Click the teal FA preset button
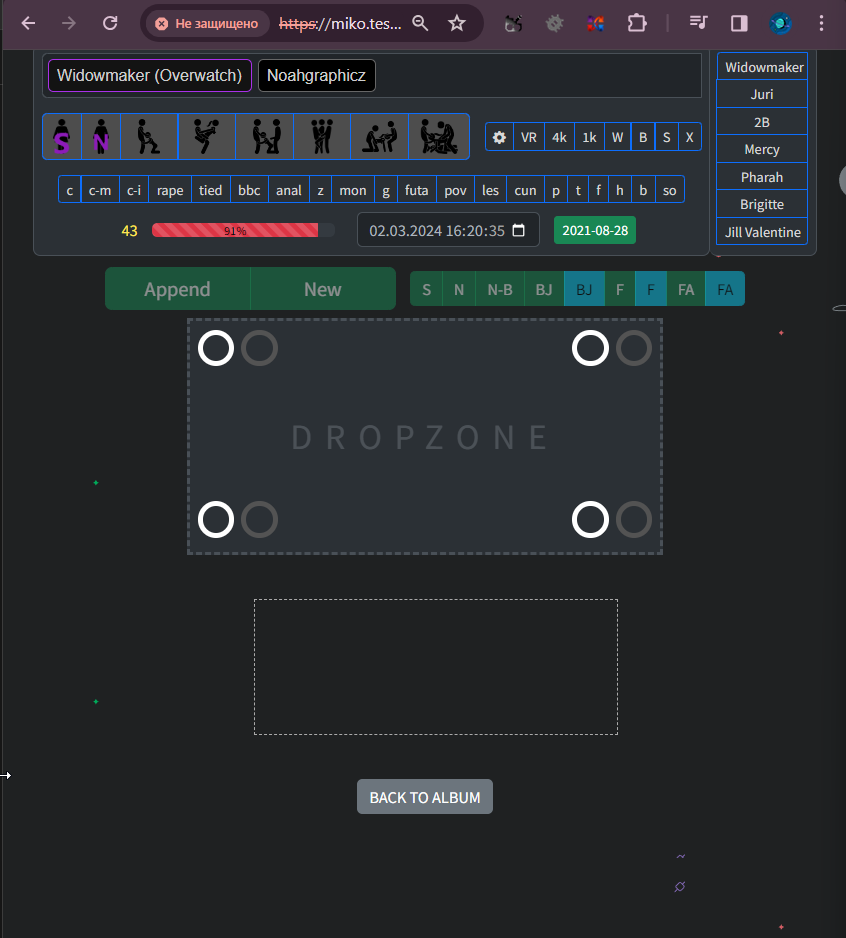This screenshot has height=938, width=846. click(725, 290)
